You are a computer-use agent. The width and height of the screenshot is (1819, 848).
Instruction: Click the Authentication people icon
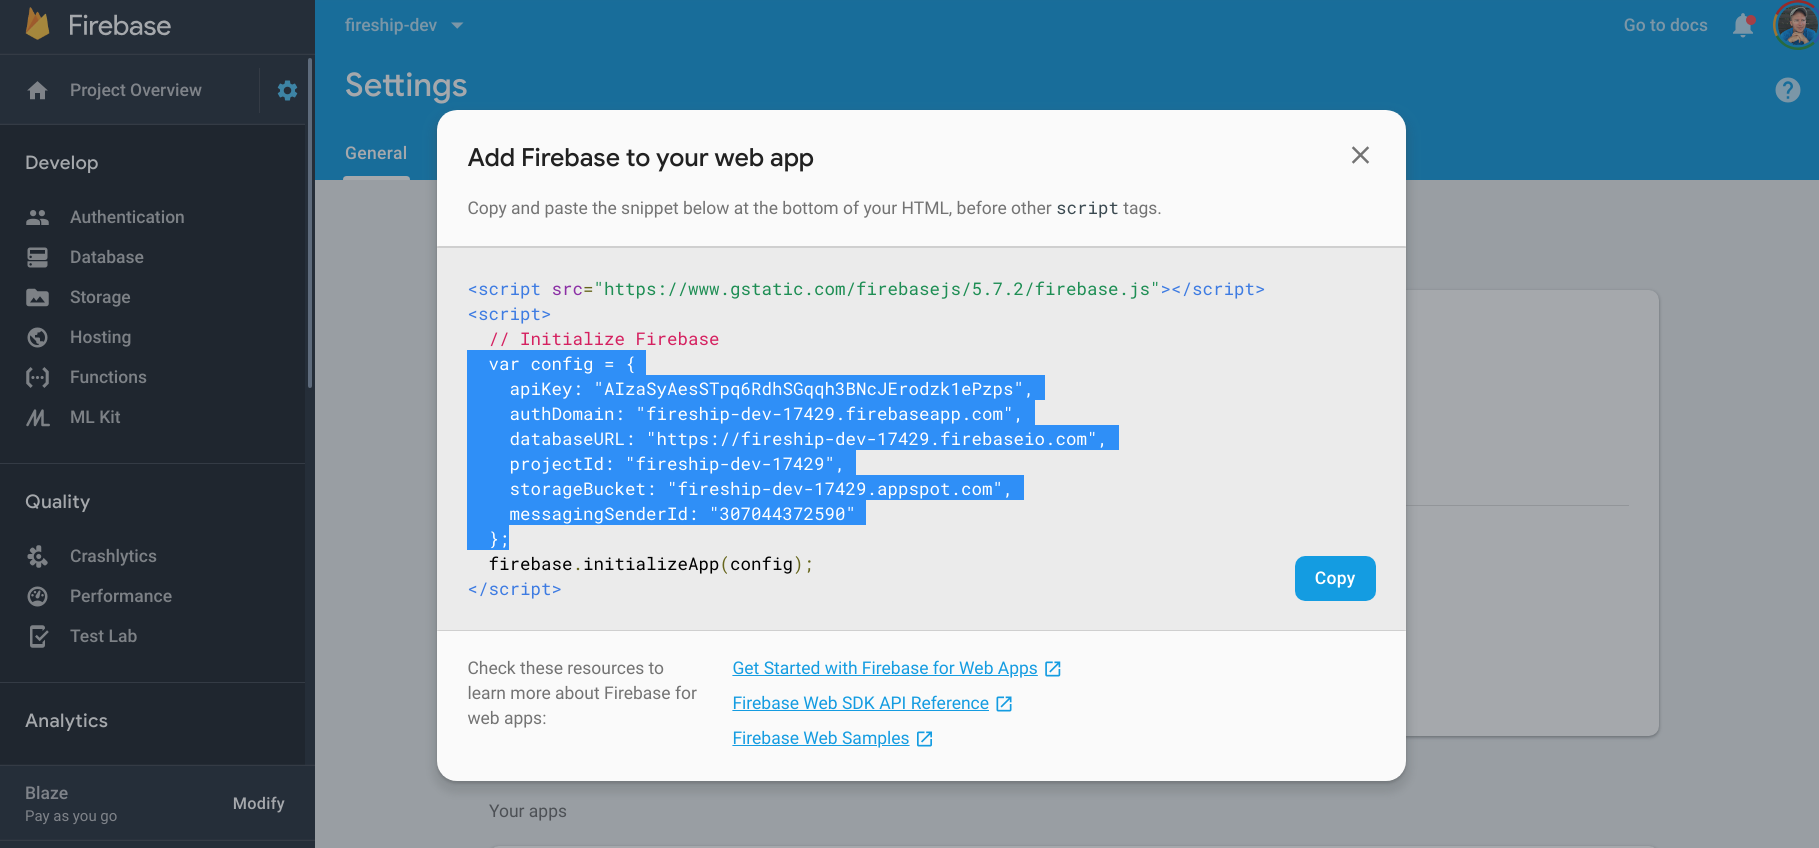click(38, 217)
